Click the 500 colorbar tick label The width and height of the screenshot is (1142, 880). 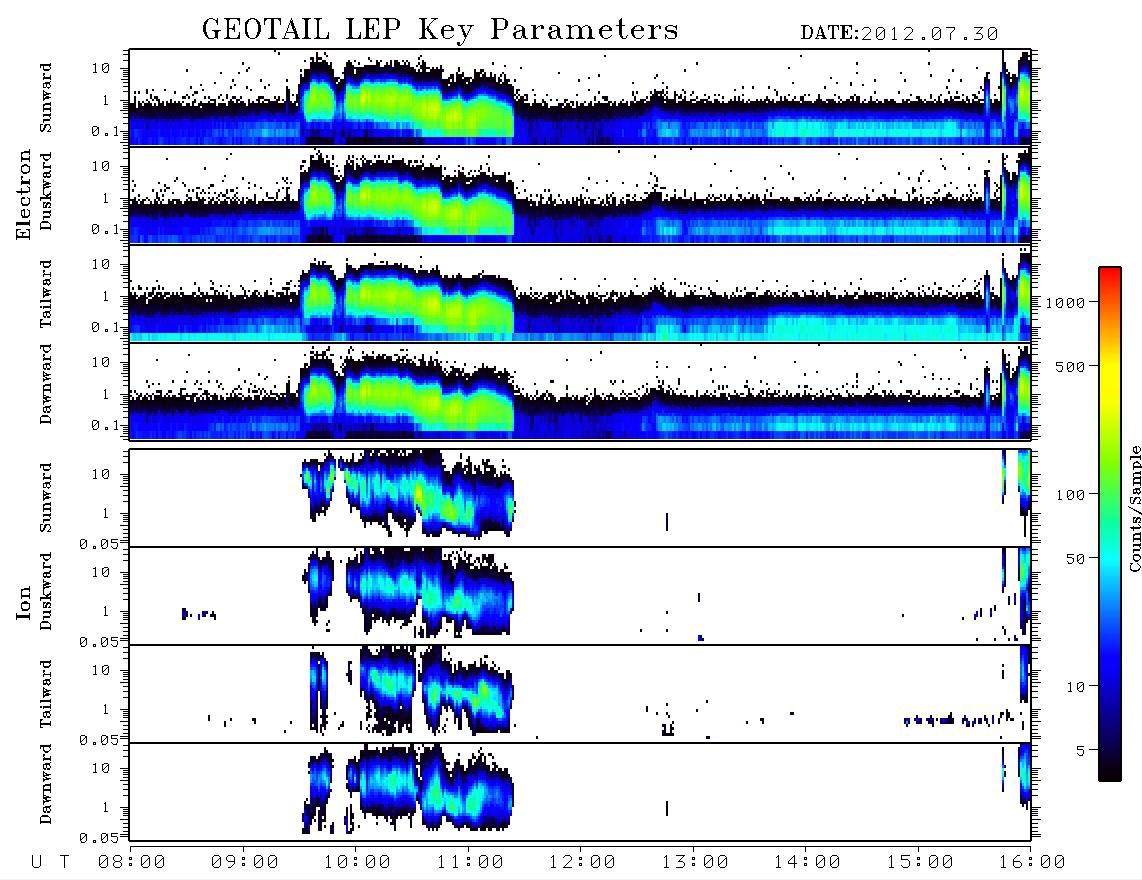pos(1070,366)
